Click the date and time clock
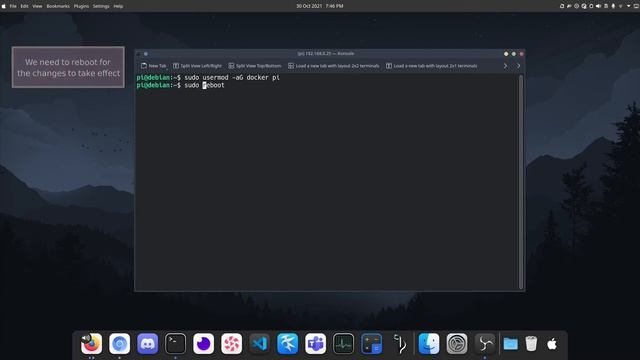640x360 pixels. point(320,6)
